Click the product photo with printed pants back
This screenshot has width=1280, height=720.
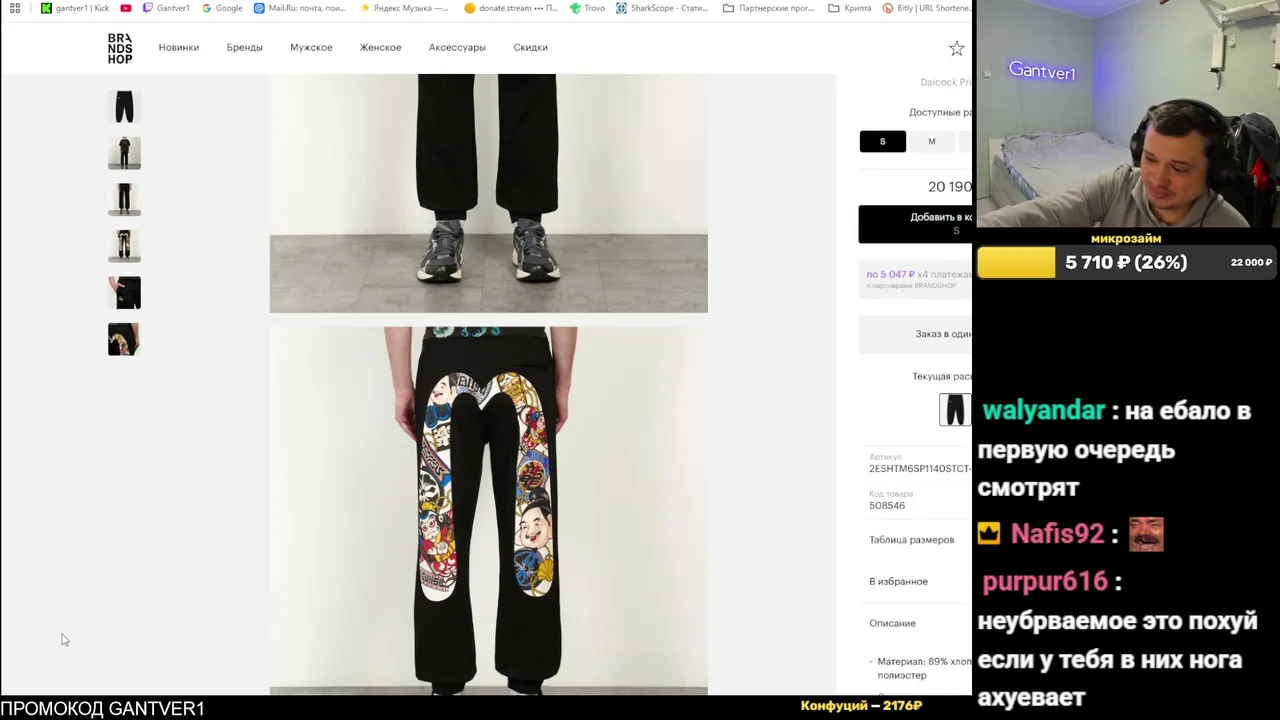point(488,510)
